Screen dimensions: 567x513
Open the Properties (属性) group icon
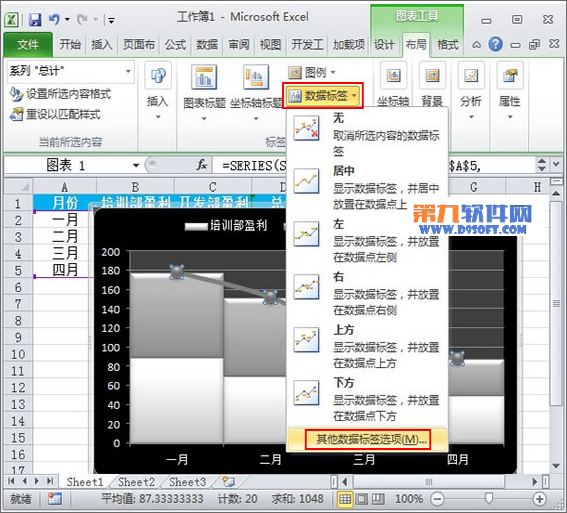click(510, 75)
